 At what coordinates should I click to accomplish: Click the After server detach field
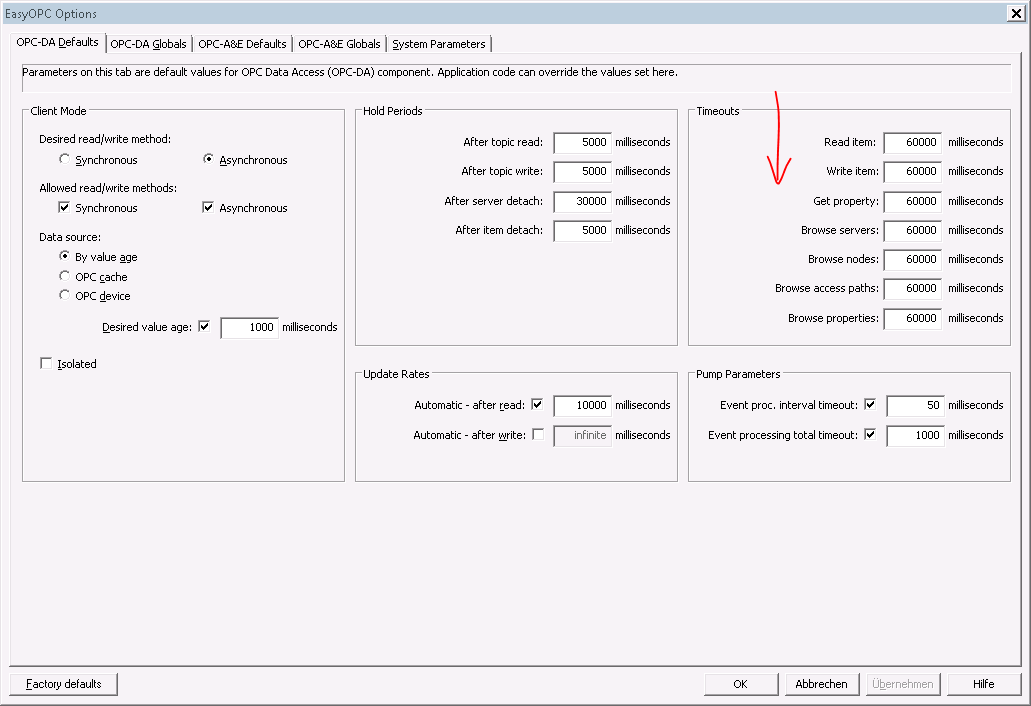tap(583, 202)
